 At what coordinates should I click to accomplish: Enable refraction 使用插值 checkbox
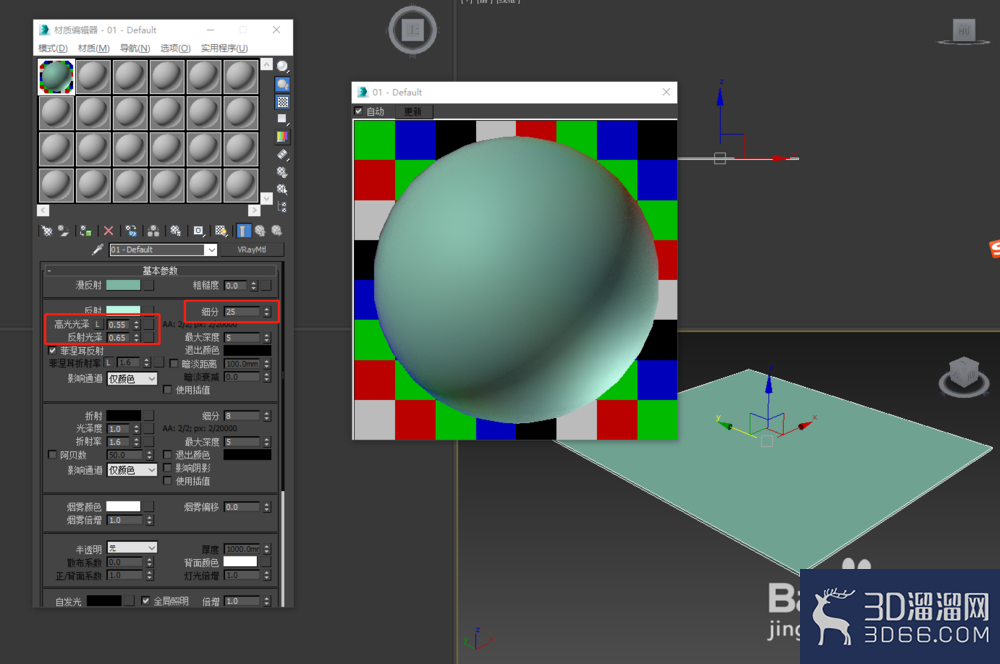click(167, 481)
